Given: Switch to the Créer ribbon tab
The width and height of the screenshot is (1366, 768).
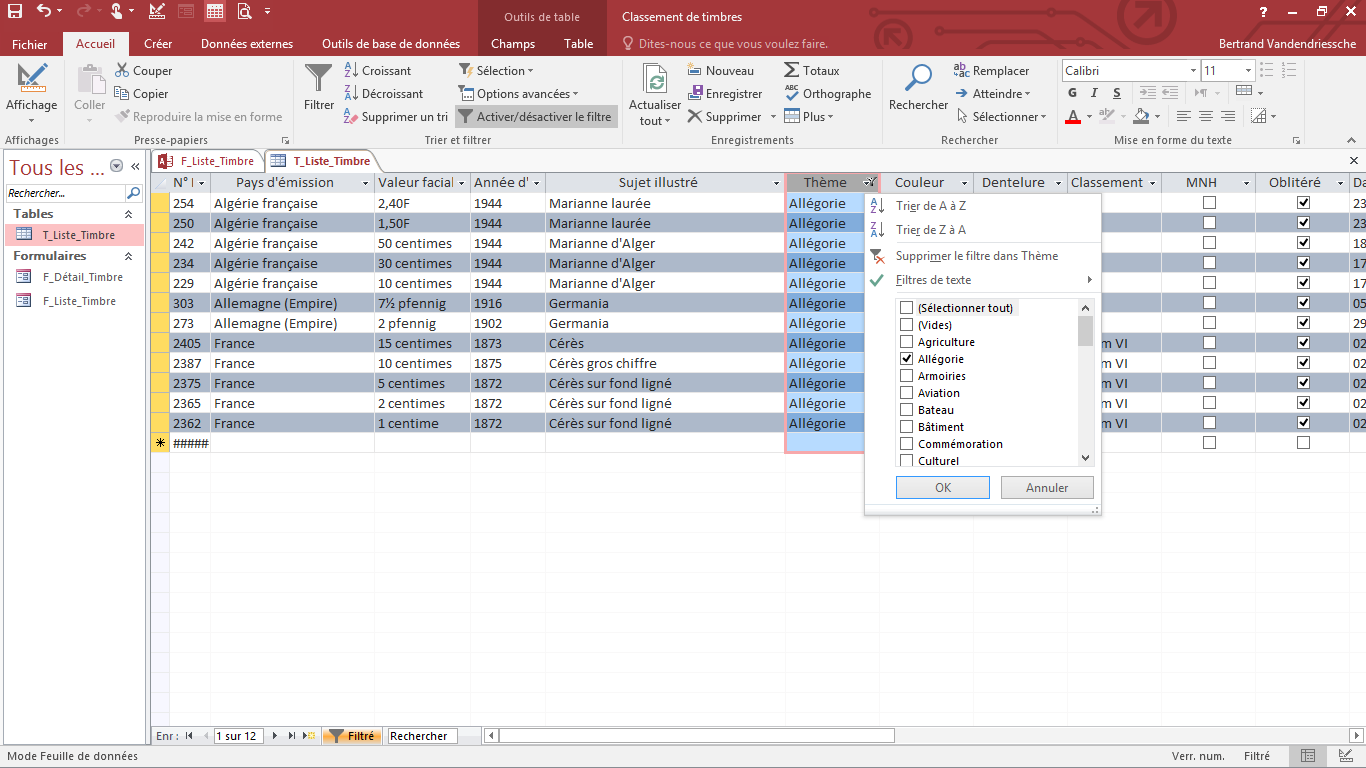Looking at the screenshot, I should tap(158, 44).
